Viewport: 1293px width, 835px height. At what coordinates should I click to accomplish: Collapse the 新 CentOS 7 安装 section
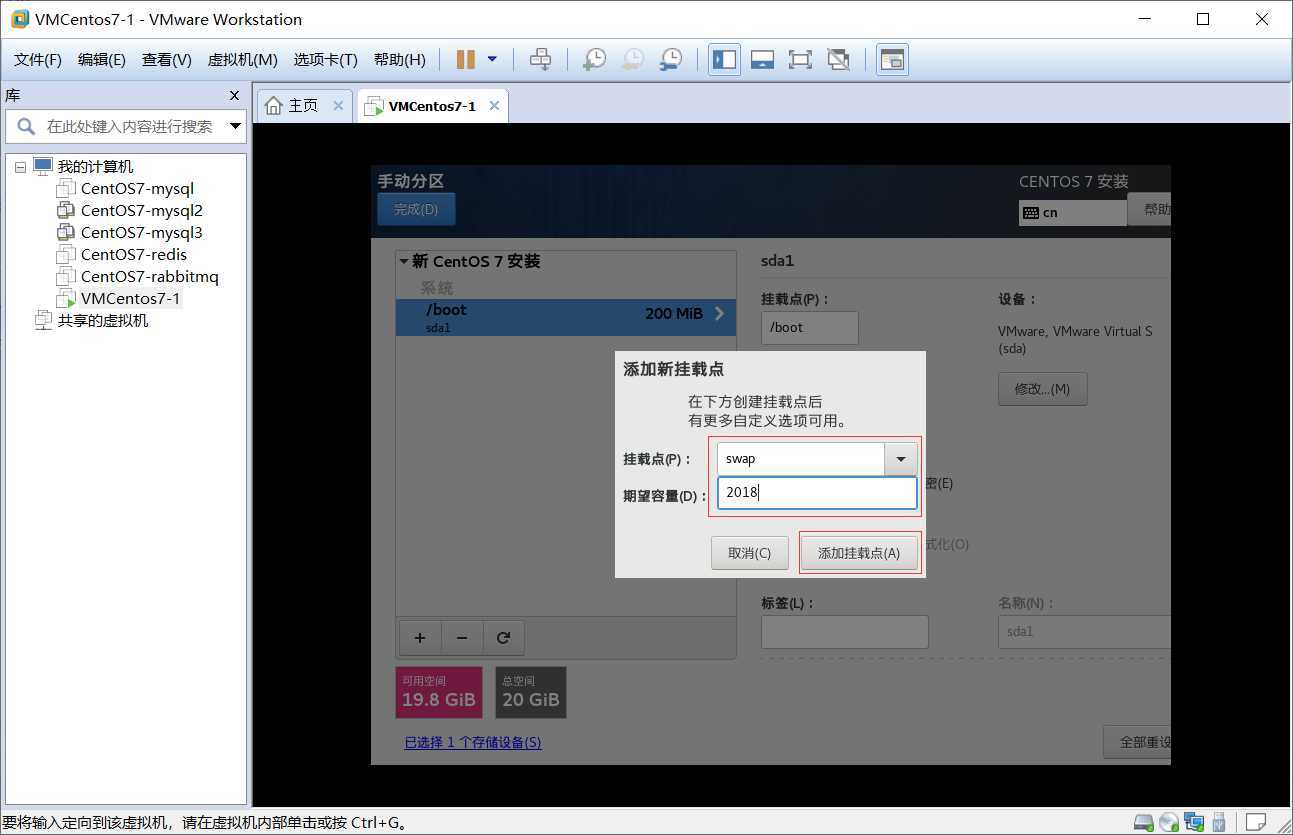pyautogui.click(x=404, y=262)
